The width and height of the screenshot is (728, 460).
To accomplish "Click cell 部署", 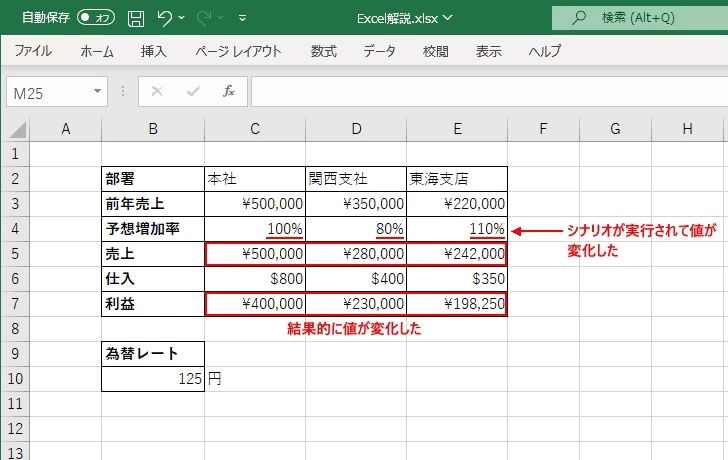I will [153, 179].
